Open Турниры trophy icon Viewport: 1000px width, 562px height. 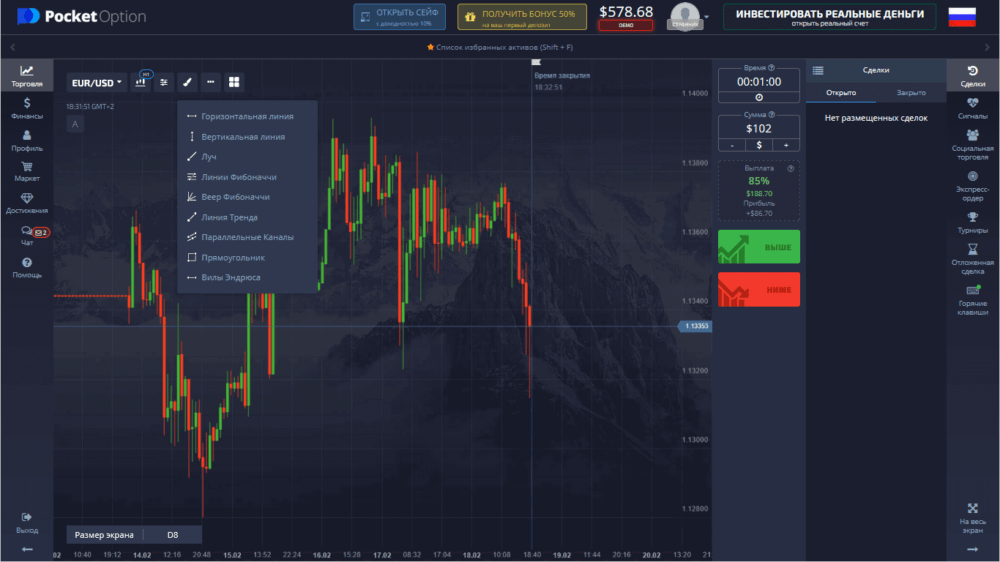click(x=973, y=223)
